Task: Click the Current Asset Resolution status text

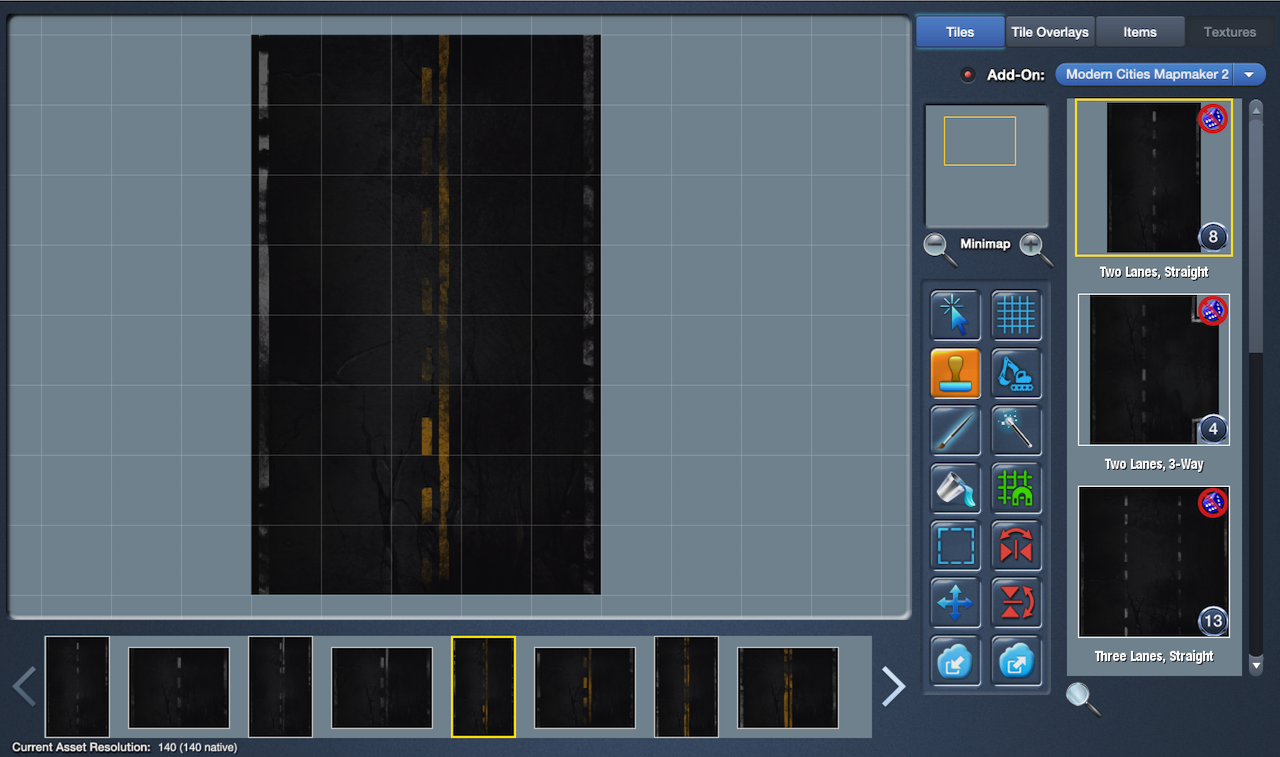Action: [125, 747]
